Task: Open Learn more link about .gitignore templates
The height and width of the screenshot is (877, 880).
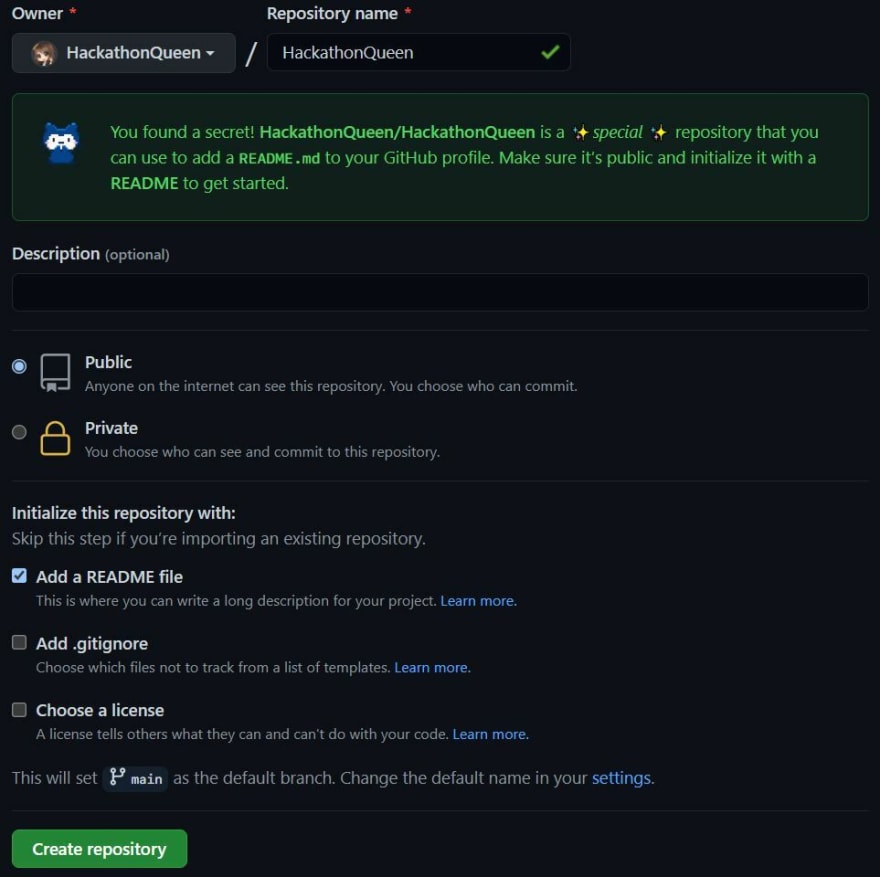Action: 432,668
